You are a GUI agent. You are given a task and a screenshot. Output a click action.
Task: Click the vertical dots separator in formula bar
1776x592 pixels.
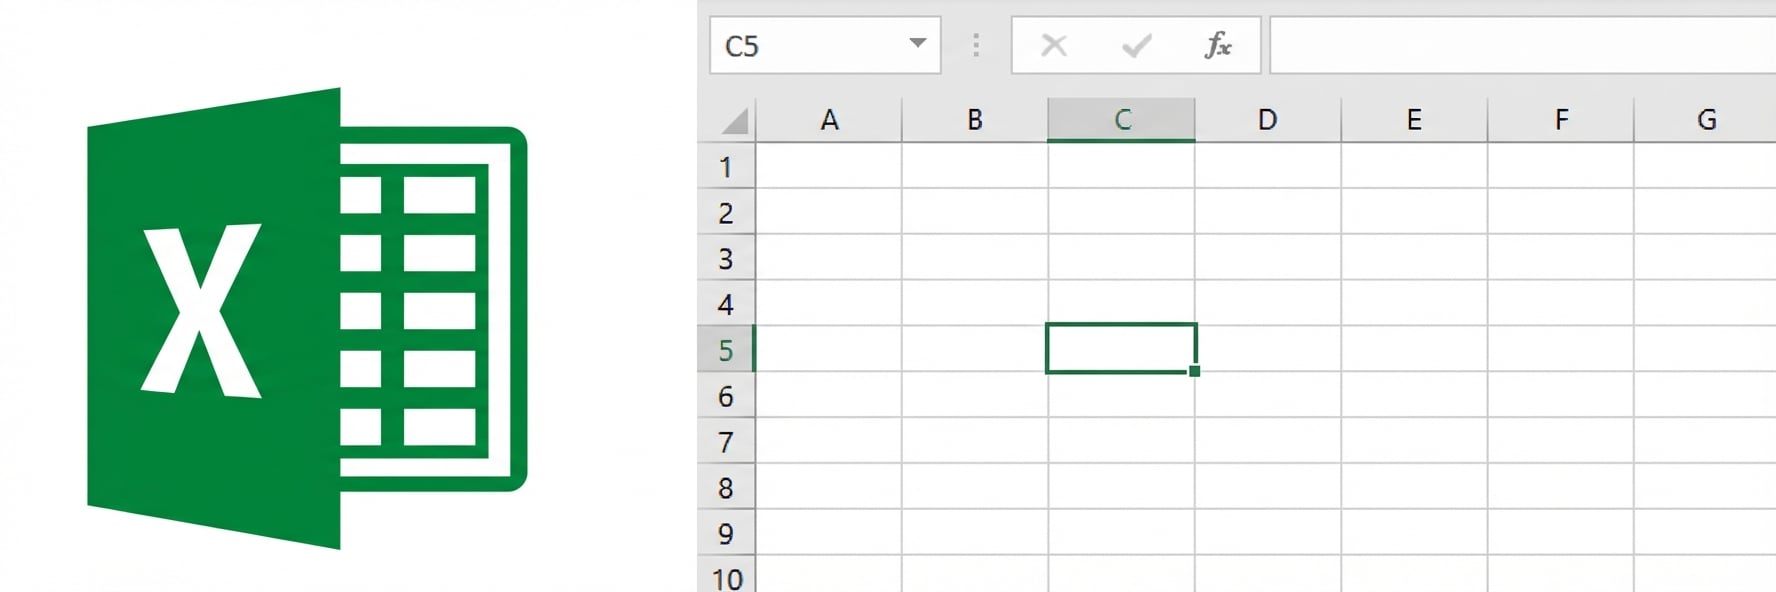(975, 44)
